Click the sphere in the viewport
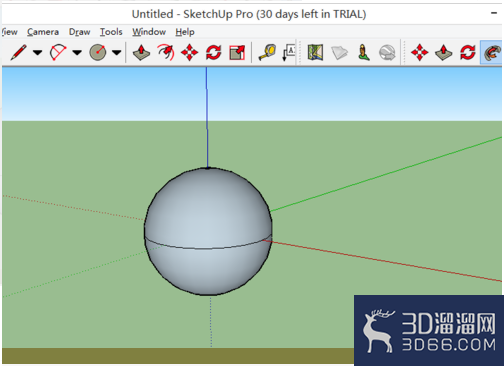 point(208,231)
